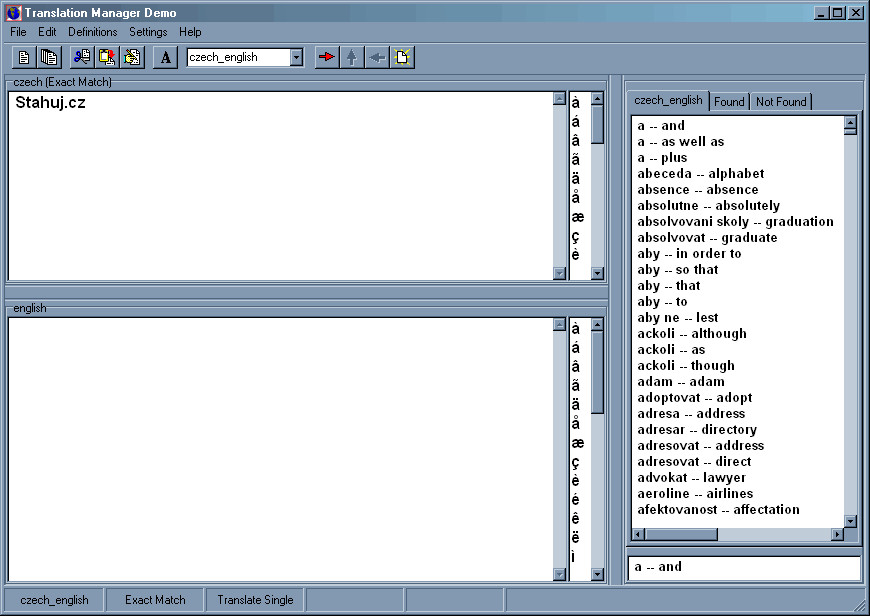Insert 'ë' from the english character palette
This screenshot has height=616, width=870.
tap(576, 537)
